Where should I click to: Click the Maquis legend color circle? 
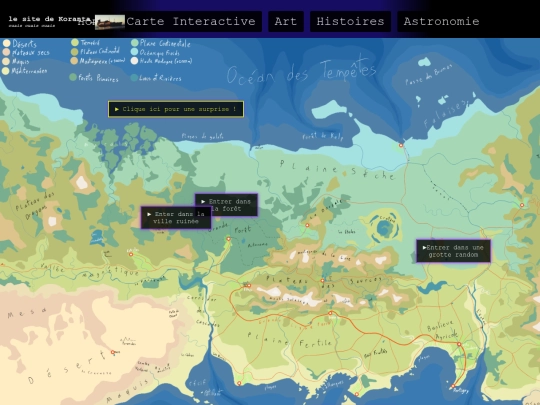tap(6, 61)
